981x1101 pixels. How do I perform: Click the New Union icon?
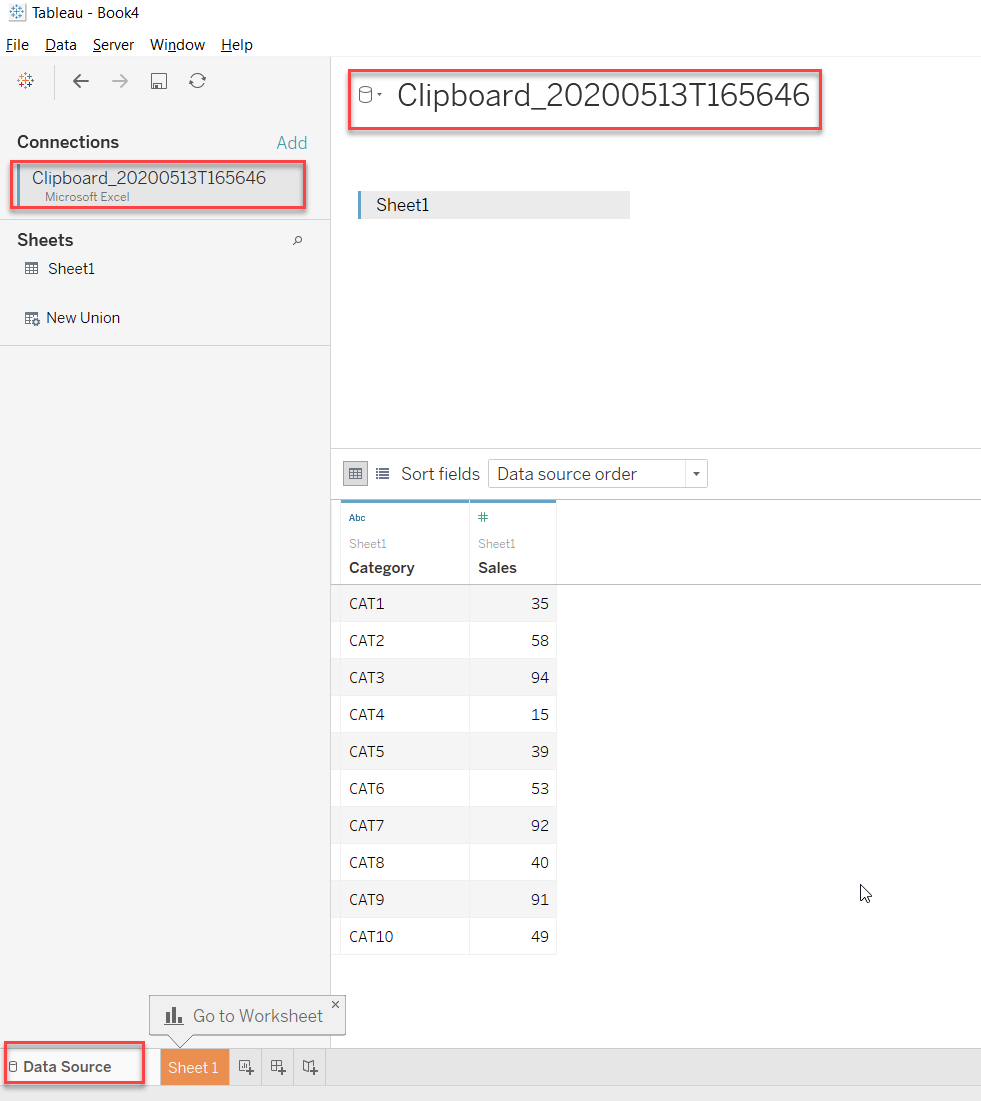pyautogui.click(x=32, y=319)
